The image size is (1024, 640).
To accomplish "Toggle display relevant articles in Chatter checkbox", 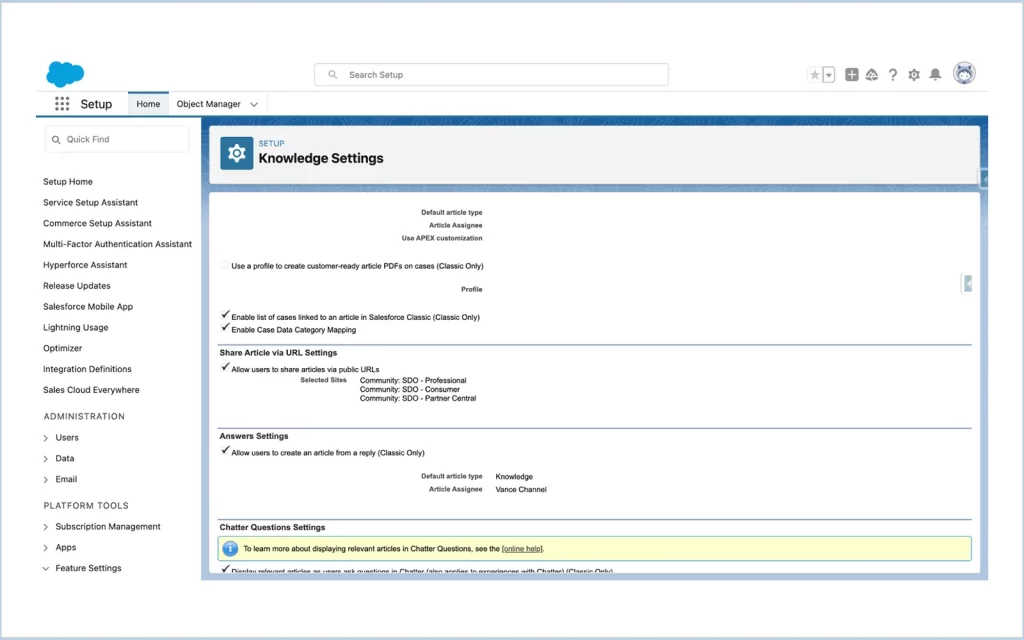I will point(225,569).
